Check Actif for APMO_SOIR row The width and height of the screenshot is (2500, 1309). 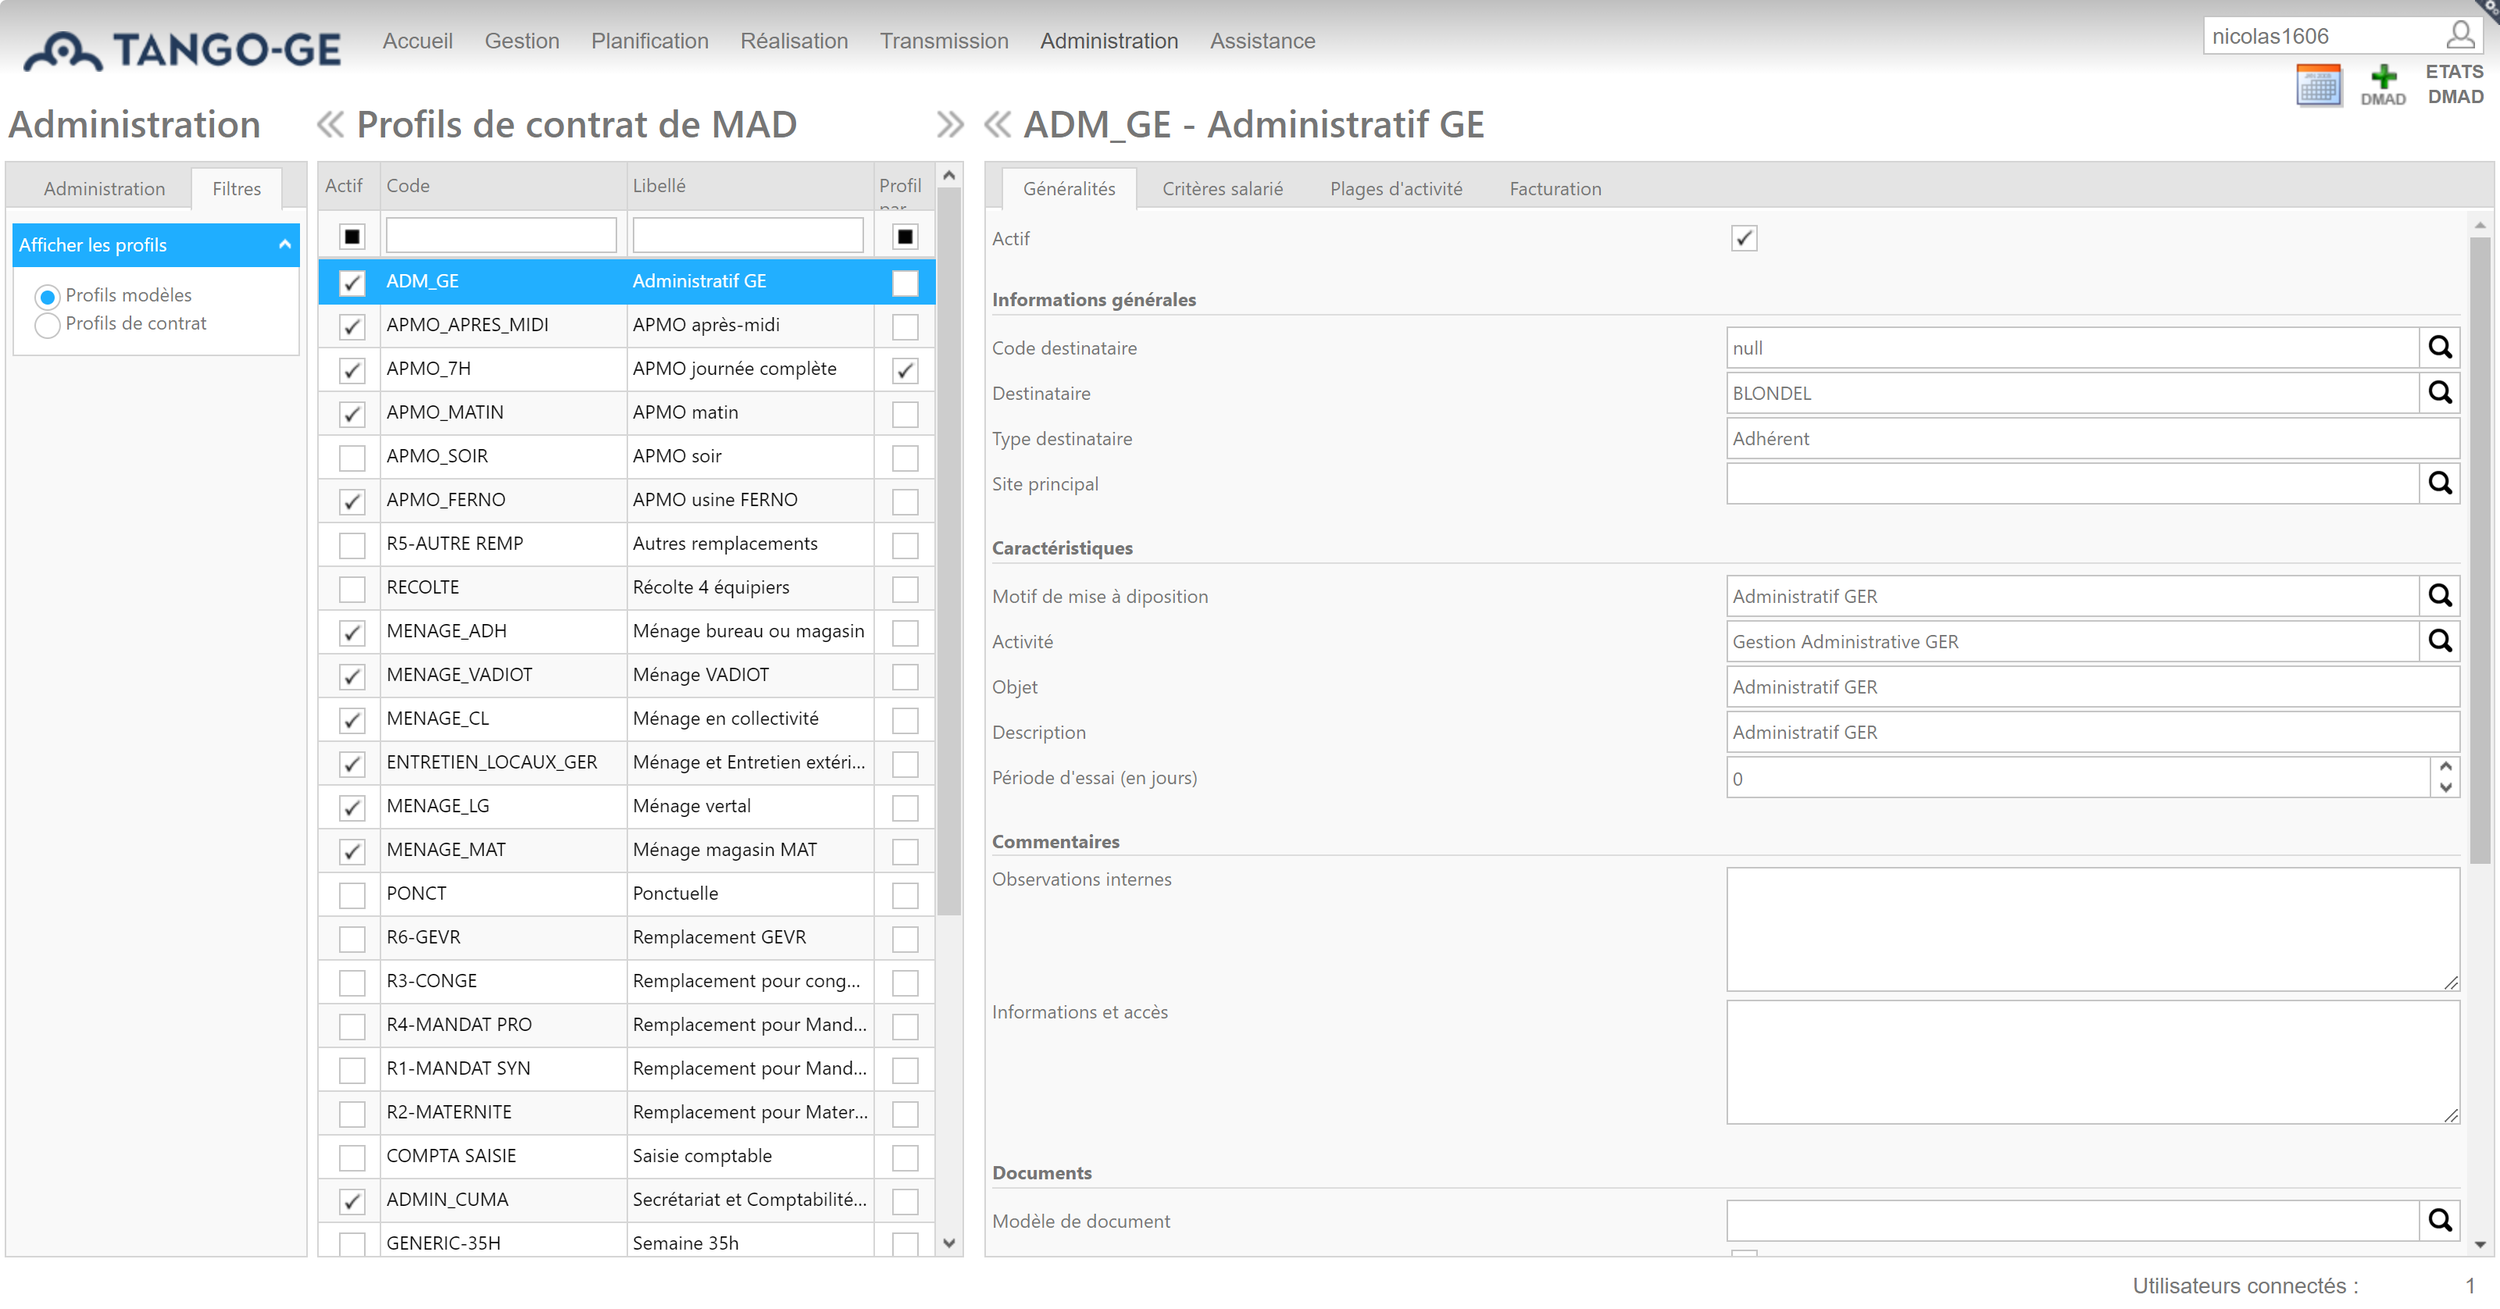click(x=352, y=458)
